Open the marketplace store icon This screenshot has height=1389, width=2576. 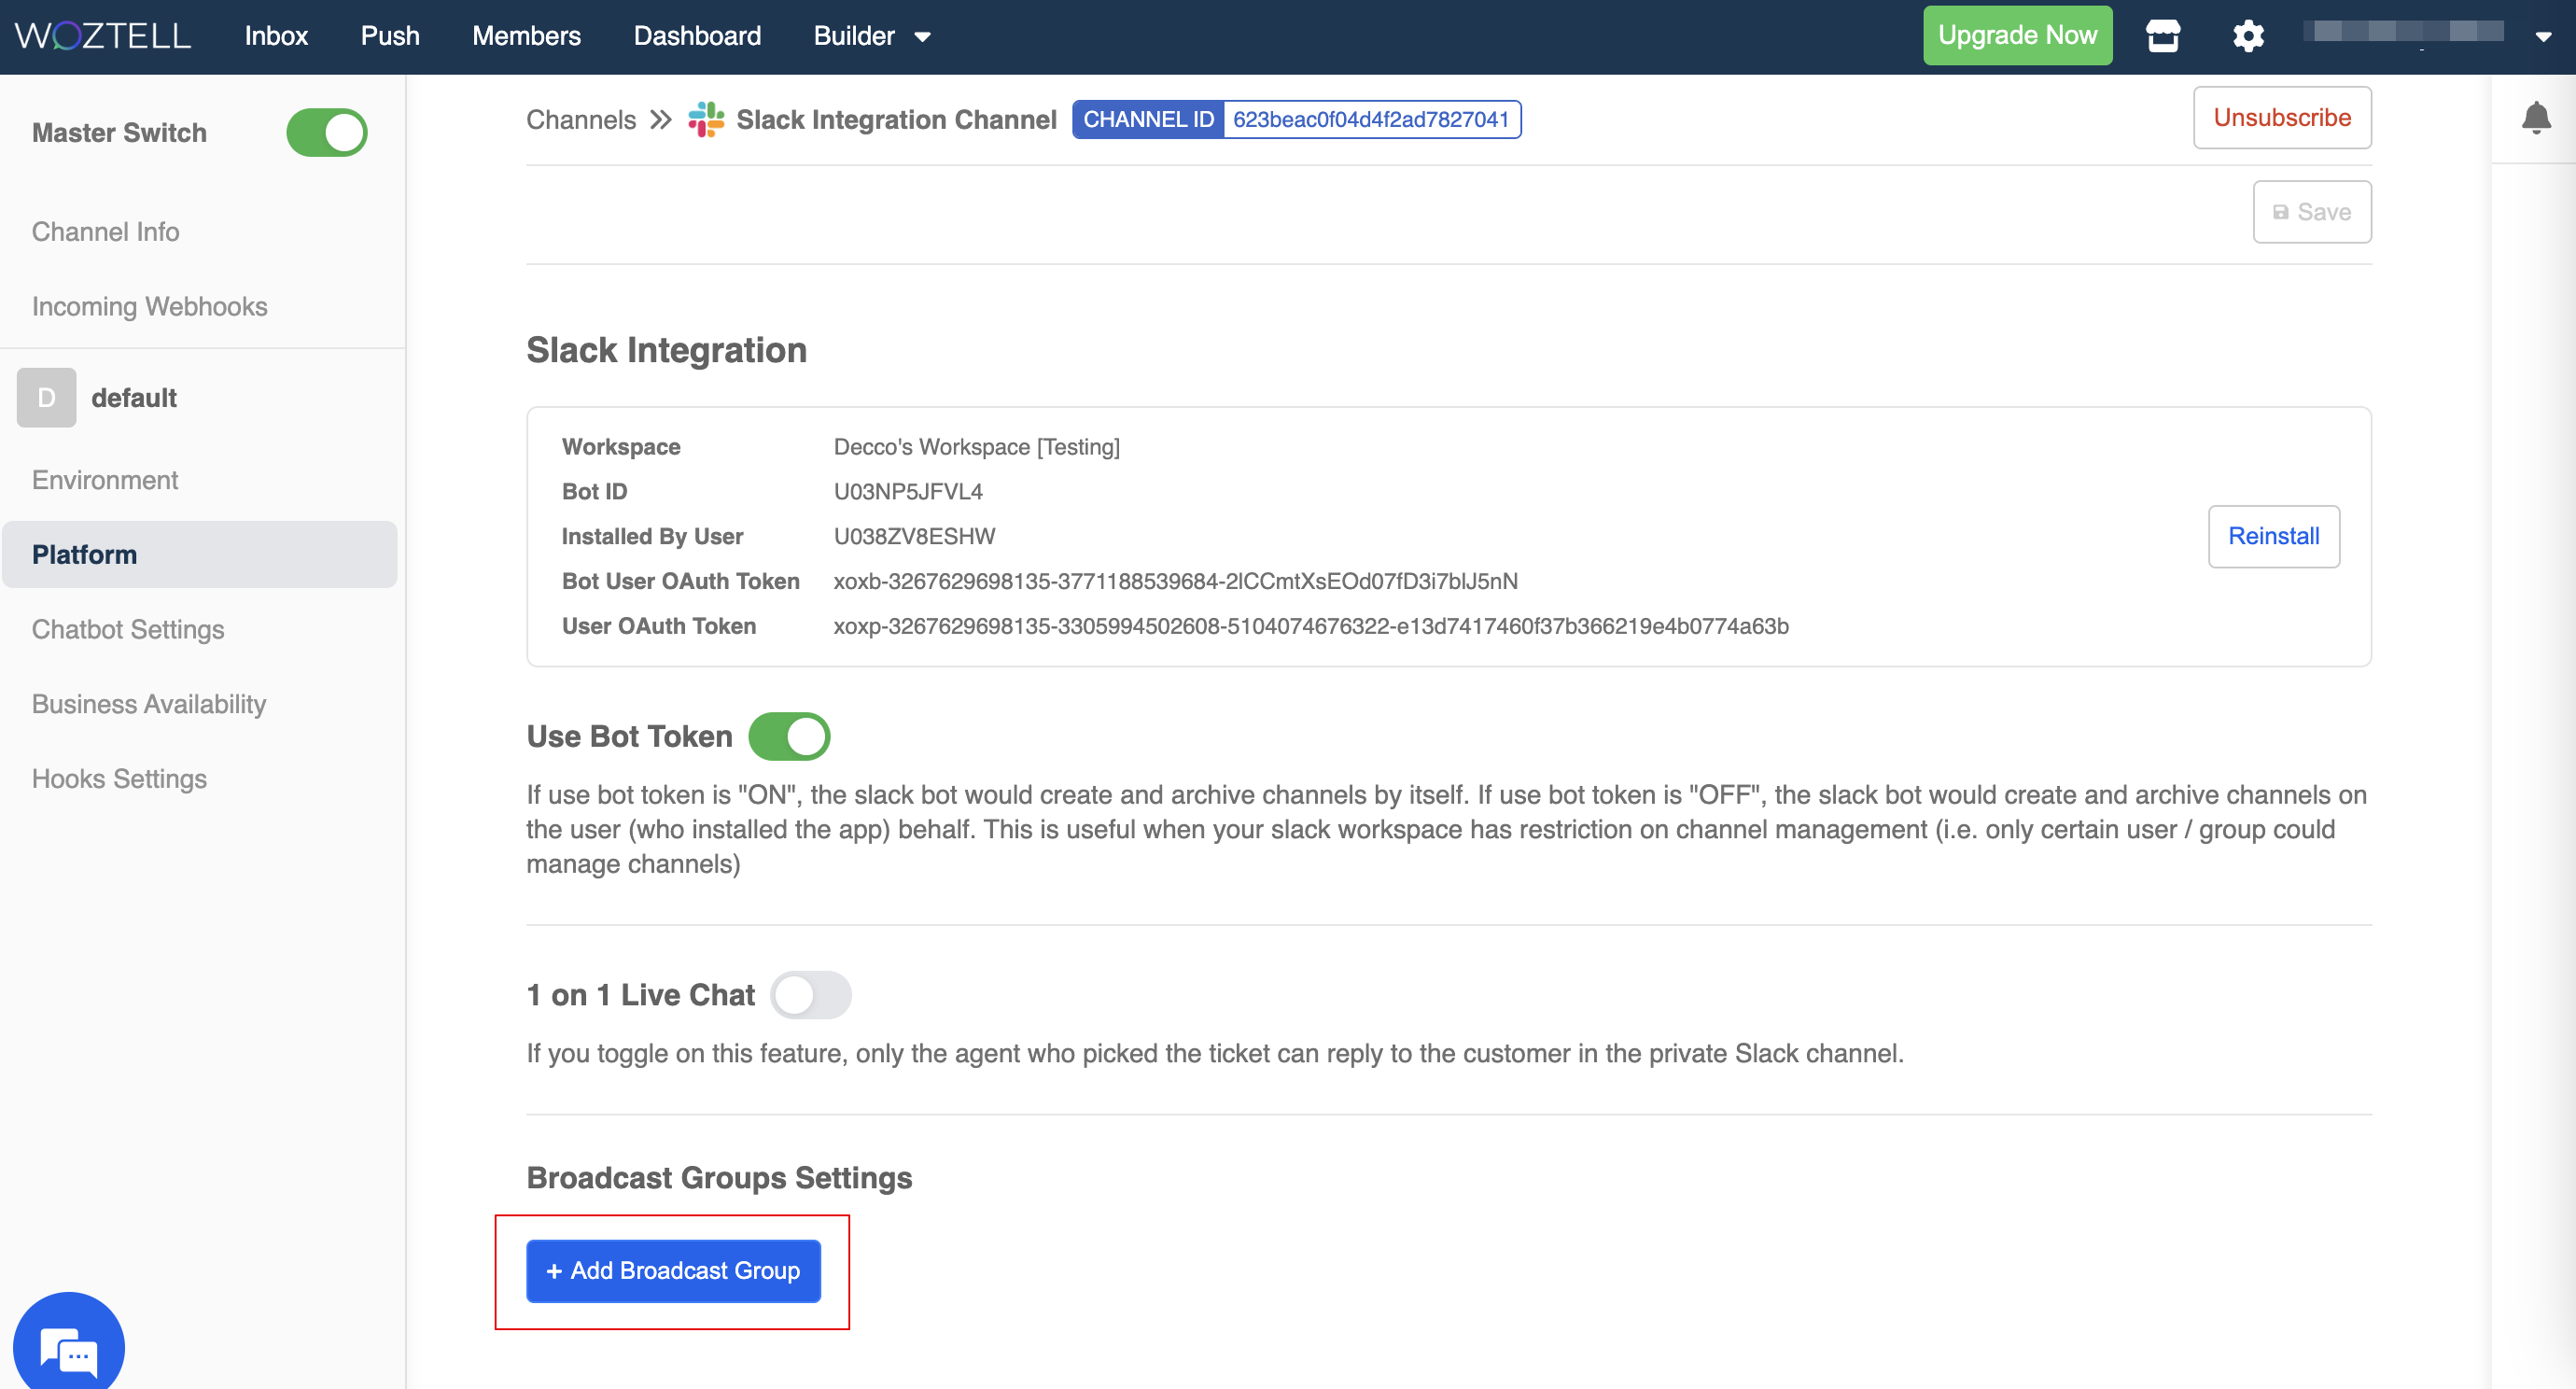(2162, 36)
